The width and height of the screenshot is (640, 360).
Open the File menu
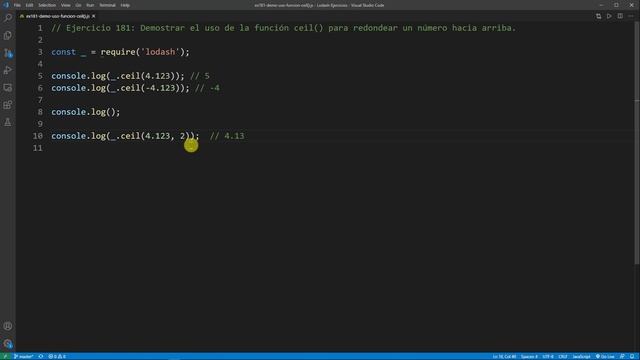[17, 5]
